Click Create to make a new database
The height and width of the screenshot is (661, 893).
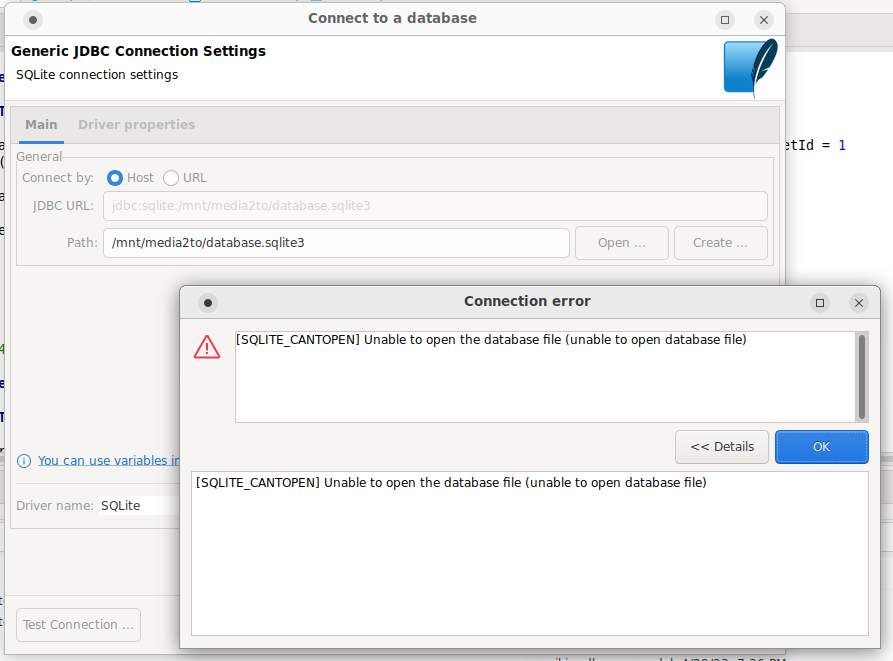click(720, 242)
